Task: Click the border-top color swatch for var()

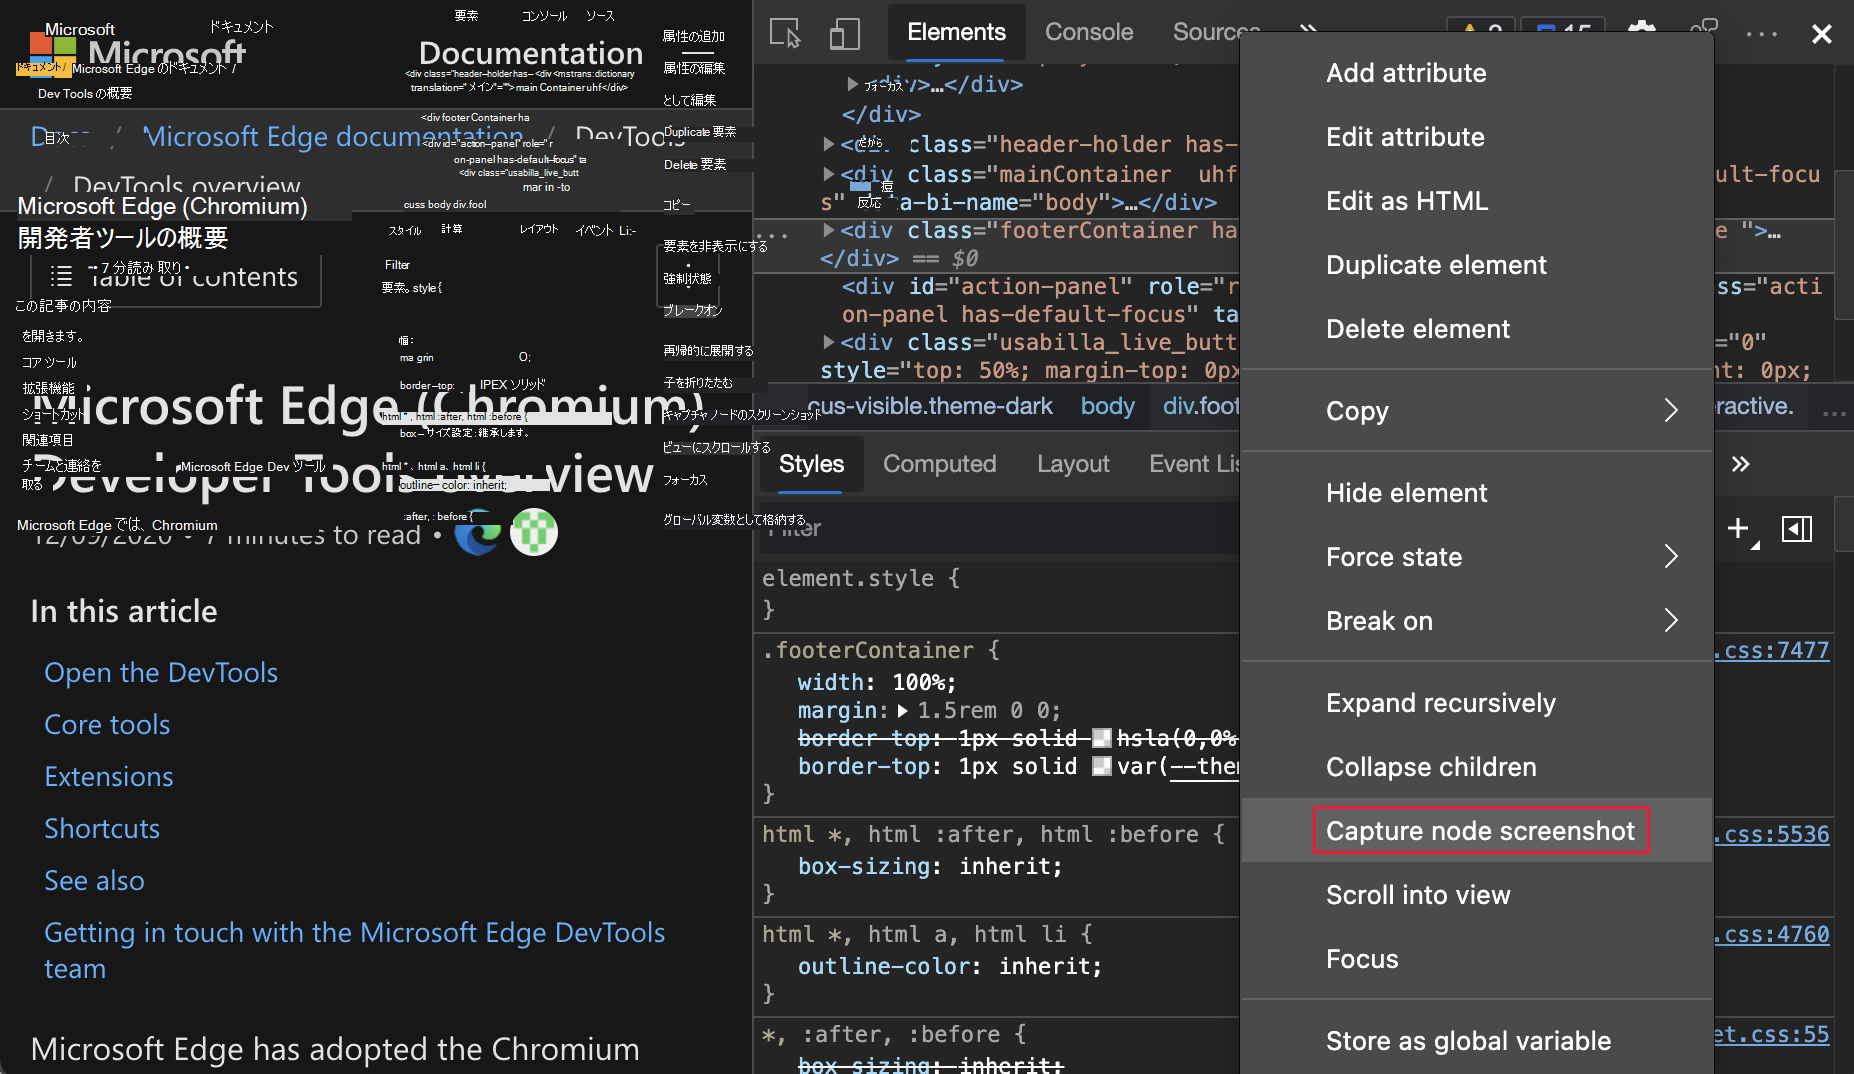Action: pos(1101,767)
